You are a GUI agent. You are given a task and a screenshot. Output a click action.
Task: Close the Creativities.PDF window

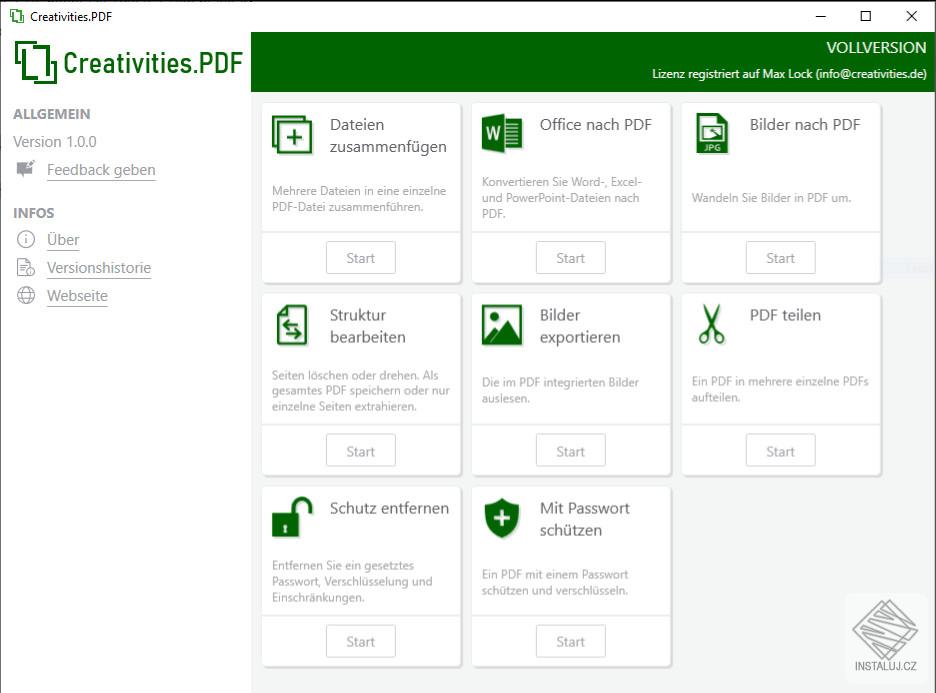[x=912, y=16]
